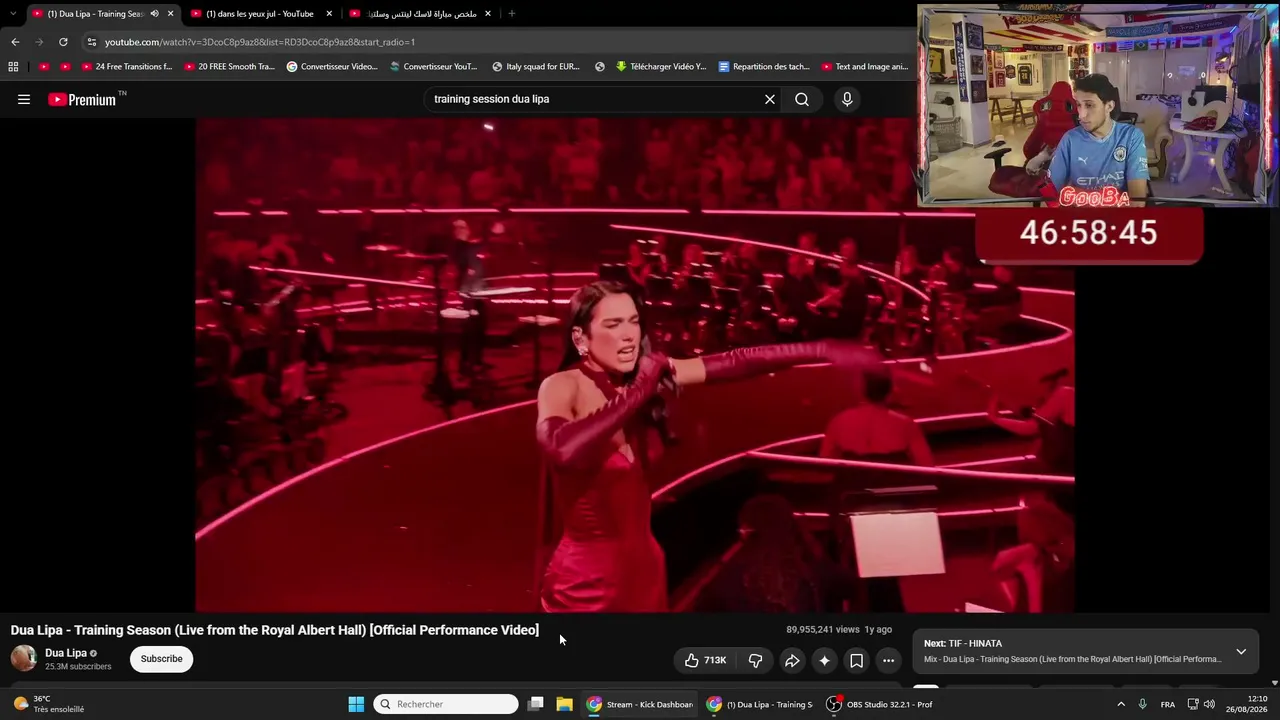
Task: Close the Arabic-titled tab
Action: [x=488, y=14]
